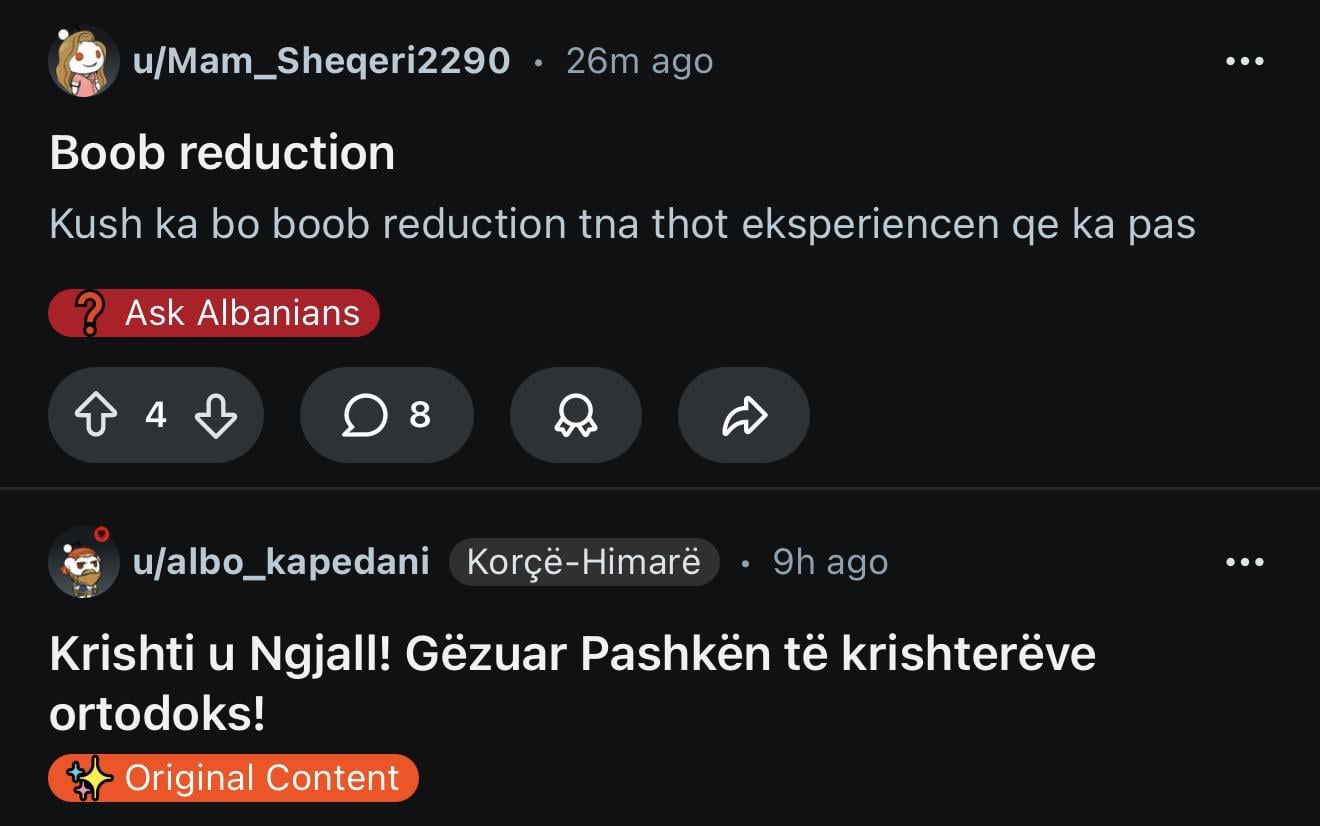Viewport: 1320px width, 826px height.
Task: Give an award using the ribbon icon
Action: (x=575, y=415)
